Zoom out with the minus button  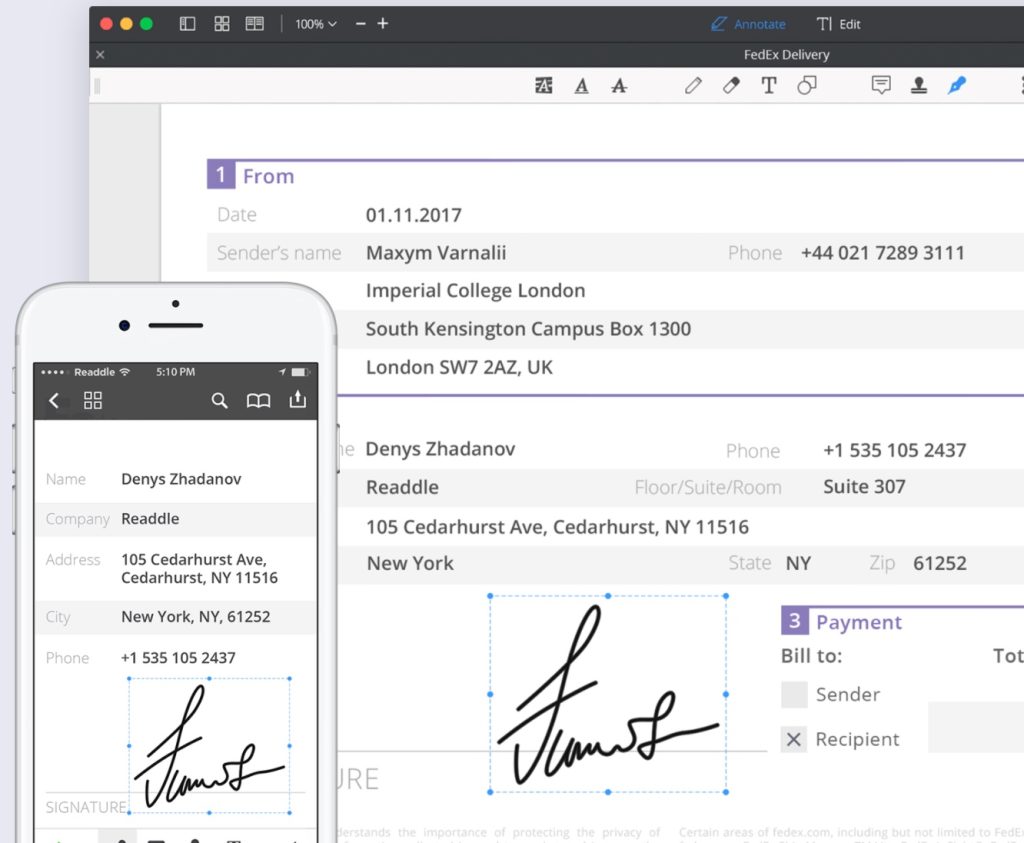tap(360, 24)
